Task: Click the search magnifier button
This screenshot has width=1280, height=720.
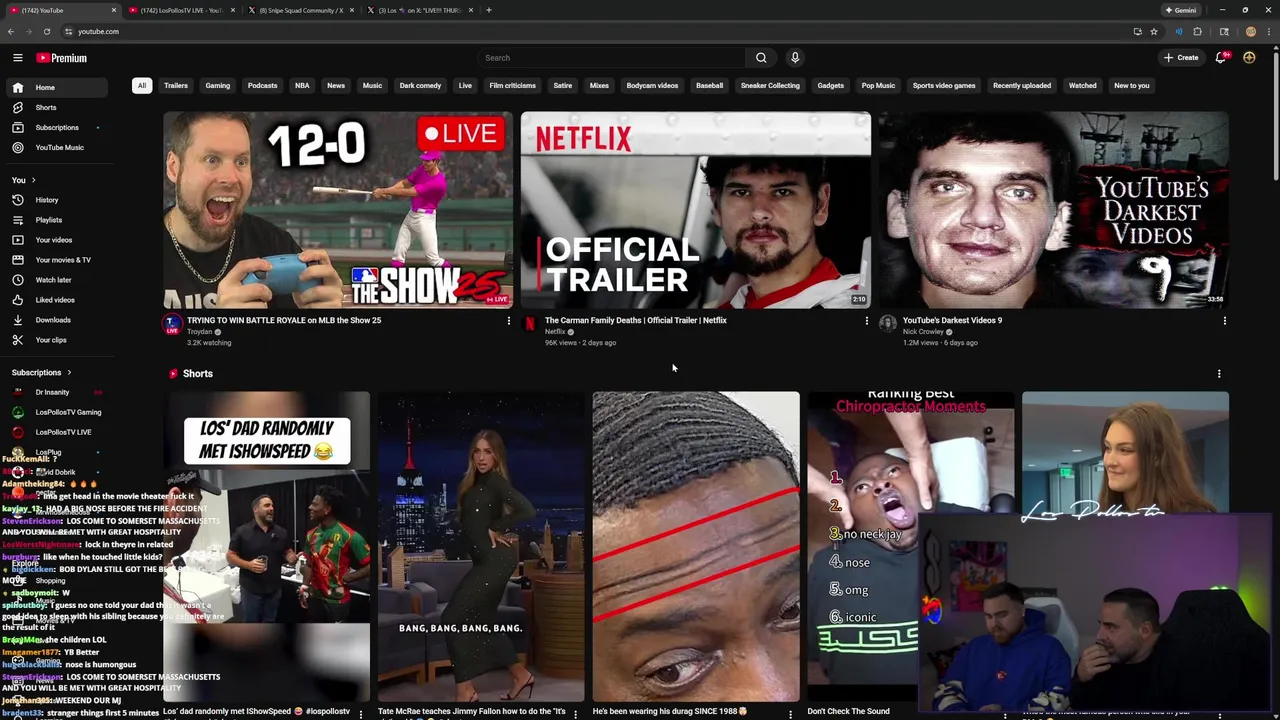Action: tap(761, 58)
